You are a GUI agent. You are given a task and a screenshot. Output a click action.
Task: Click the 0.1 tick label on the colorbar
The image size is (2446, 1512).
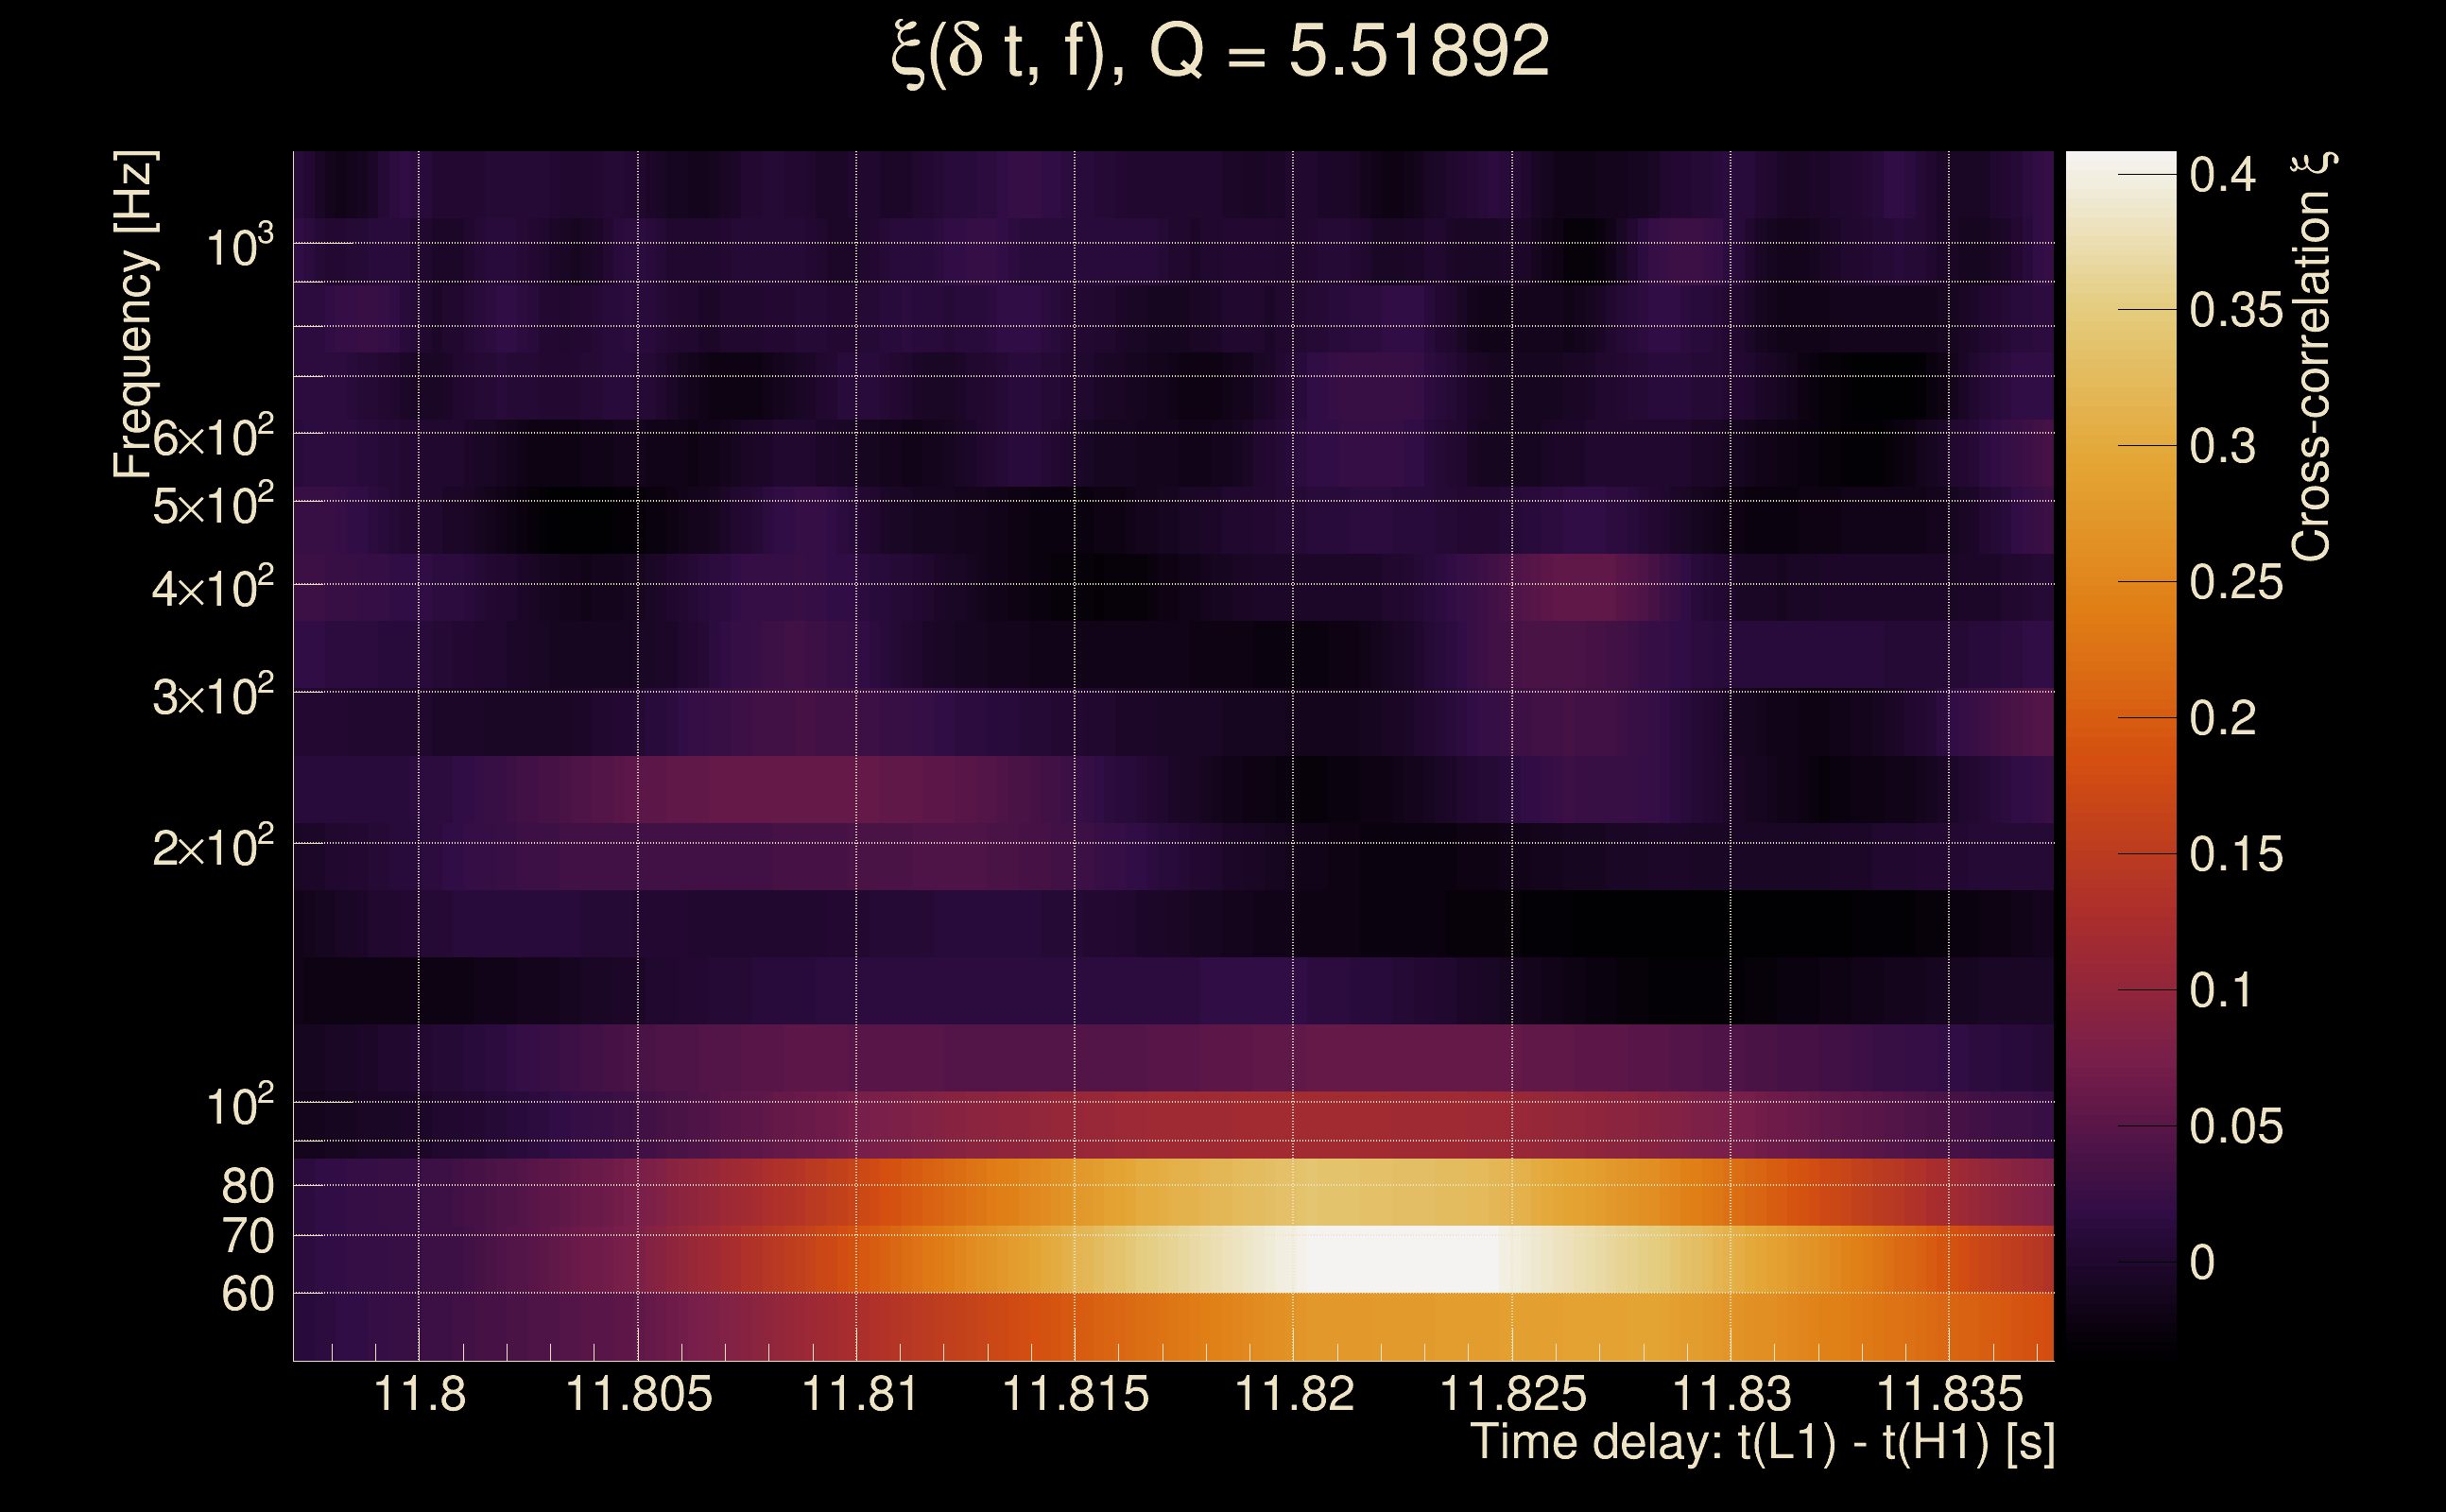click(x=2221, y=991)
